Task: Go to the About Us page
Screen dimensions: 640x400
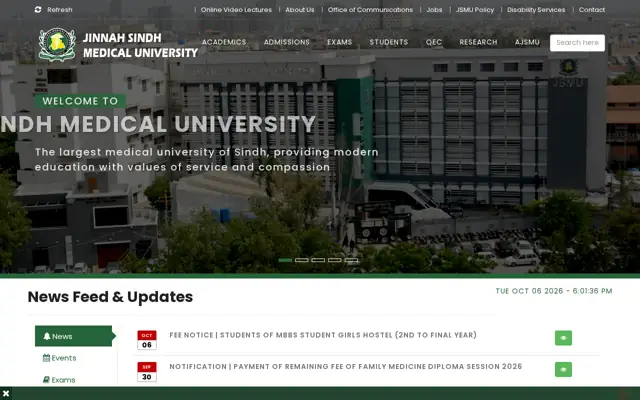Action: [x=300, y=9]
